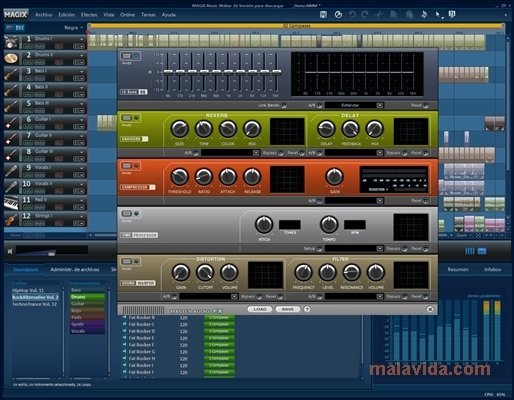Click the microphone icon of track 9 Vocals I

point(11,171)
